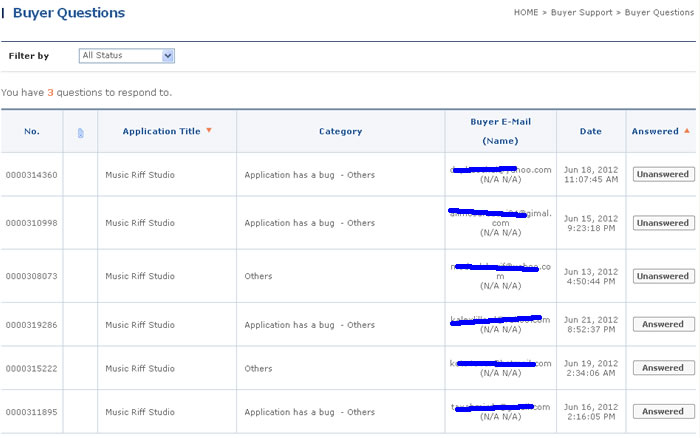Click the Date column header

point(590,132)
